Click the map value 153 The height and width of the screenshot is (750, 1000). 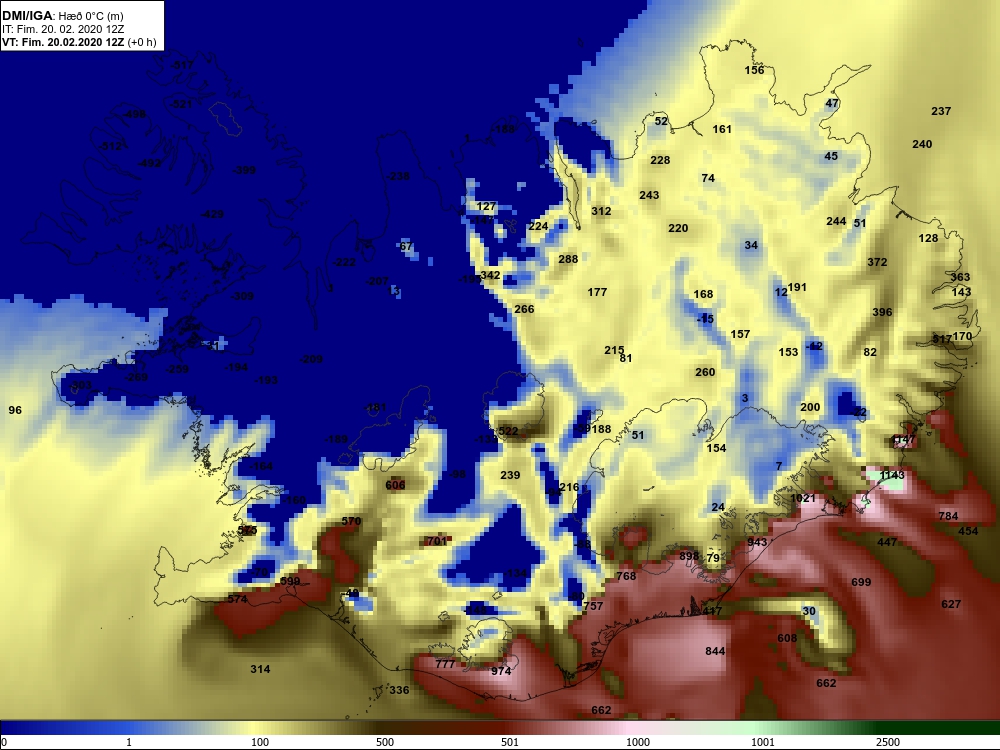click(x=789, y=352)
